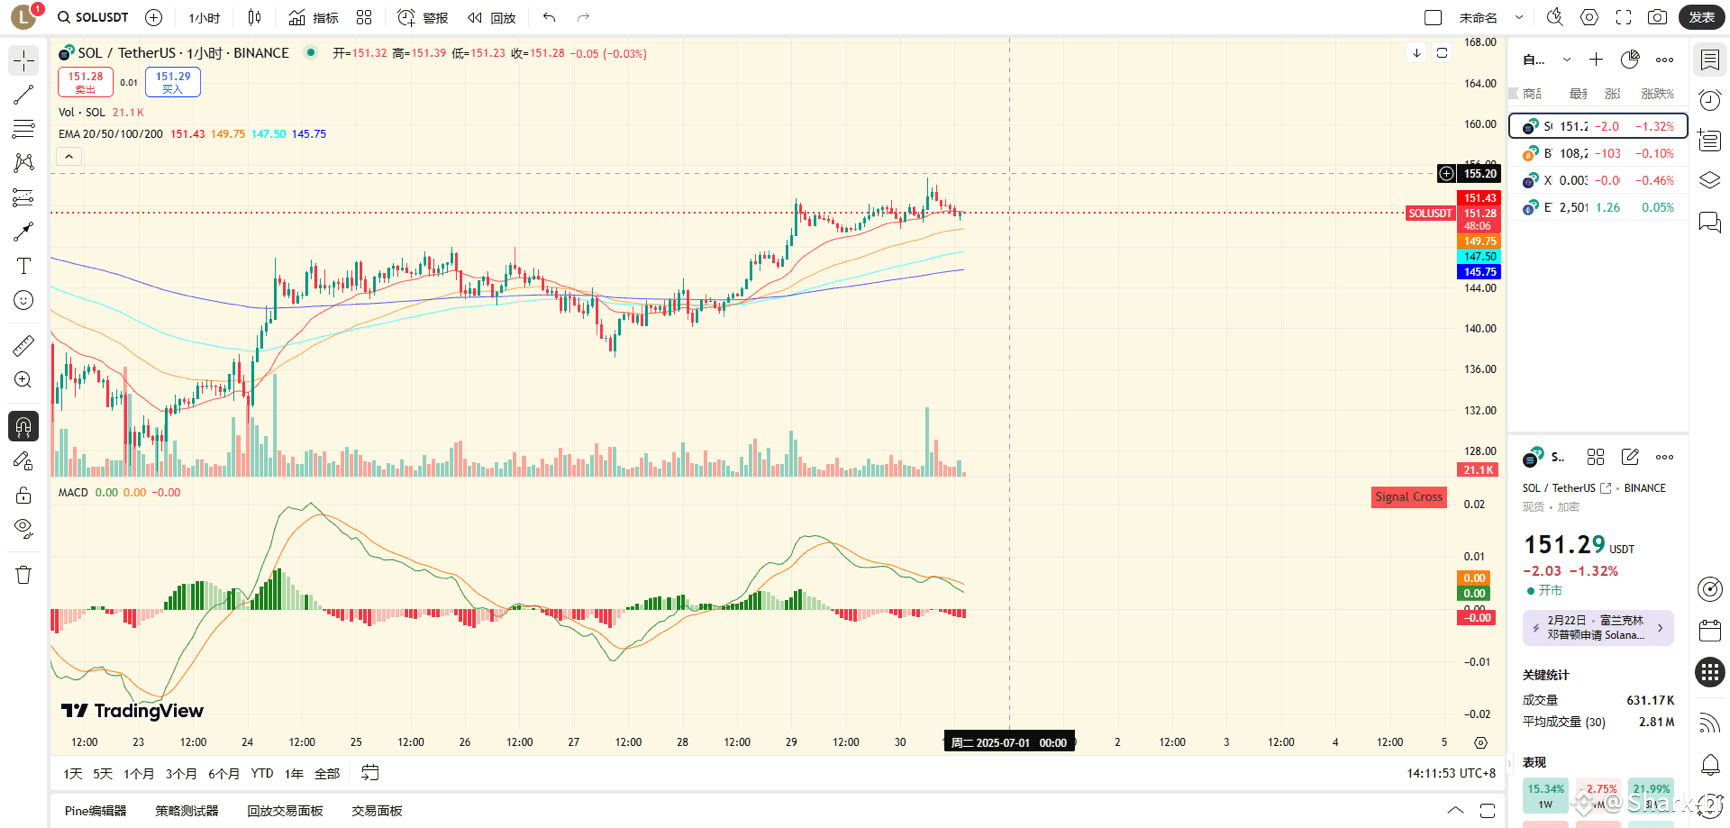1730x828 pixels.
Task: Click the 151.29 买入 buy button
Action: click(x=173, y=82)
